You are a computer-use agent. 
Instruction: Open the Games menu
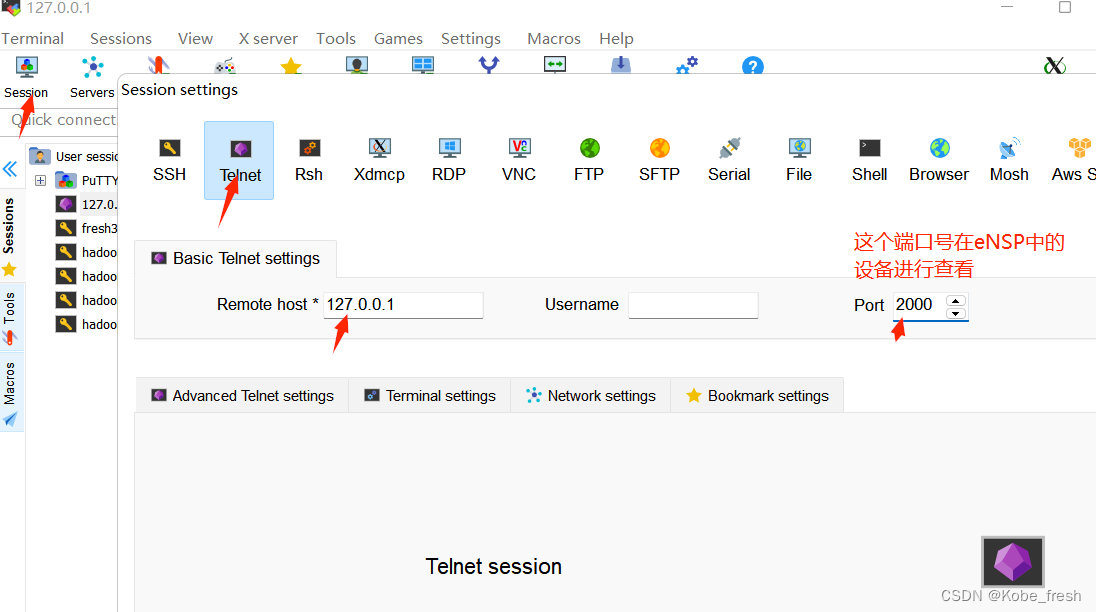pyautogui.click(x=398, y=38)
